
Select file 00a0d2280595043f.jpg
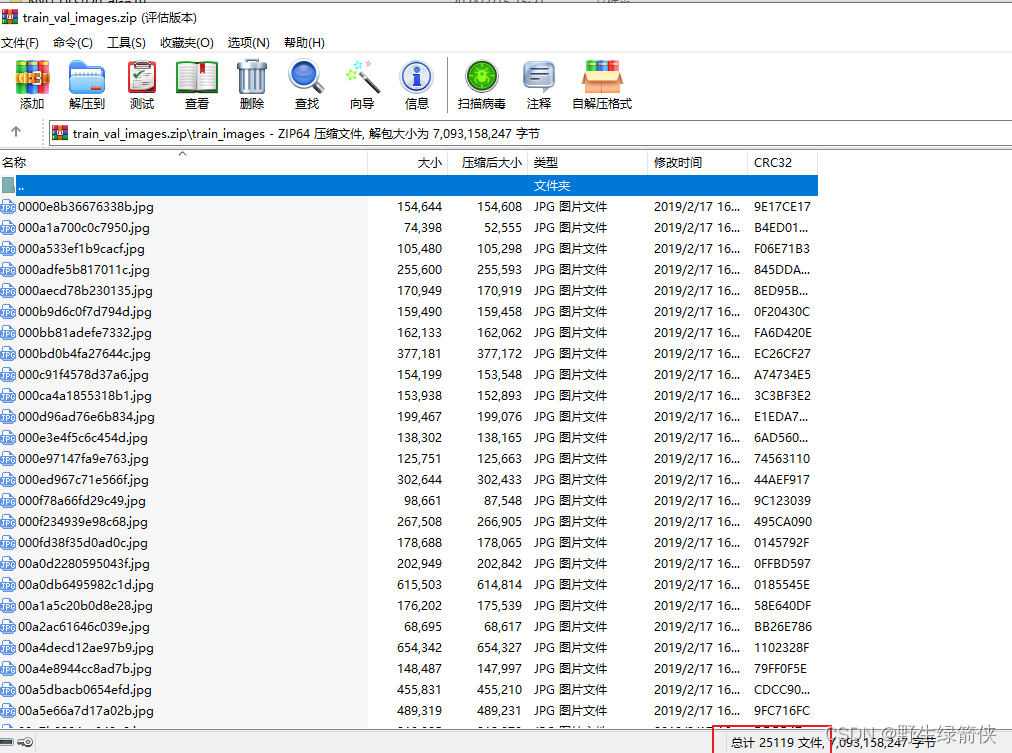[84, 564]
